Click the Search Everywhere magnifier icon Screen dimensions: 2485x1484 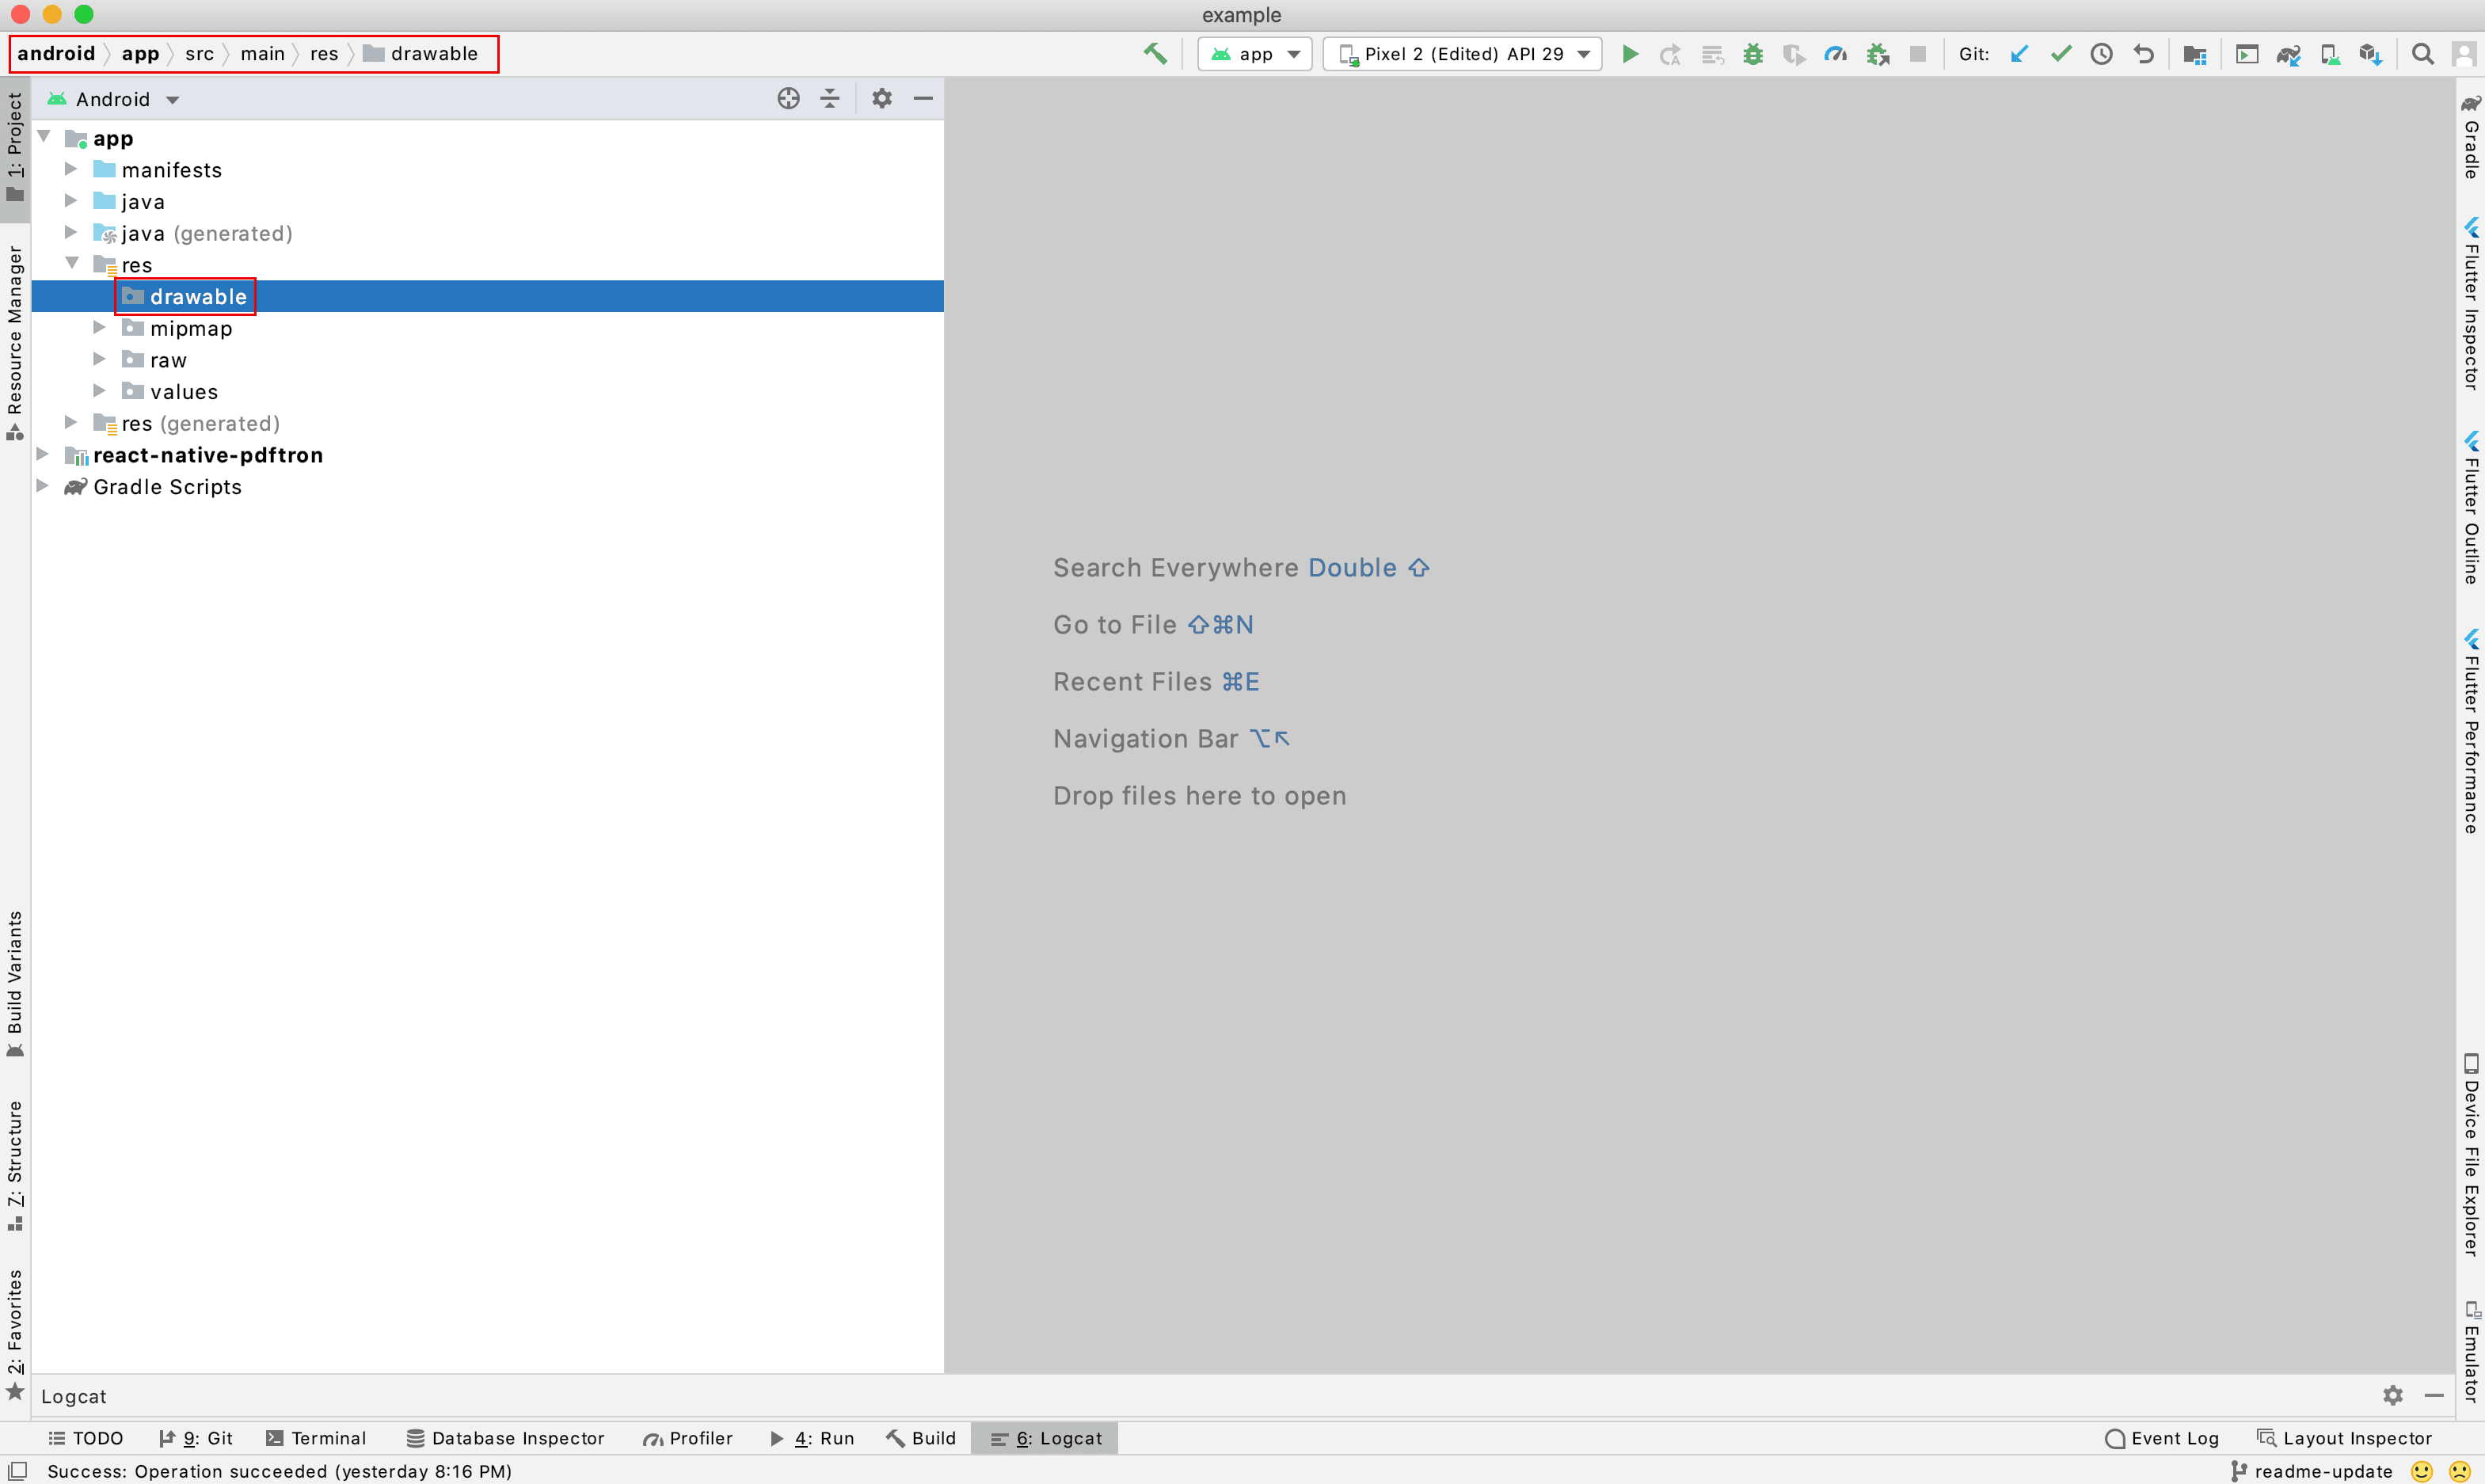click(2423, 54)
